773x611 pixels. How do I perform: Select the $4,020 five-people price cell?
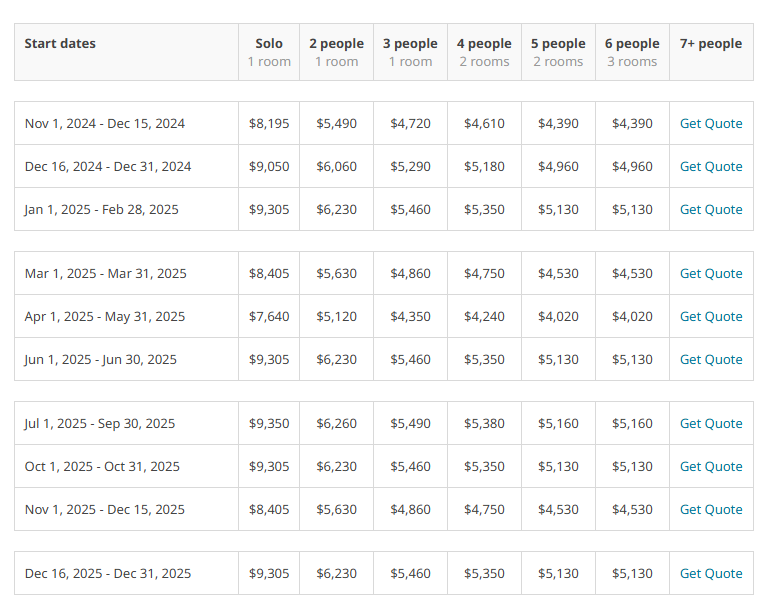[x=559, y=316]
